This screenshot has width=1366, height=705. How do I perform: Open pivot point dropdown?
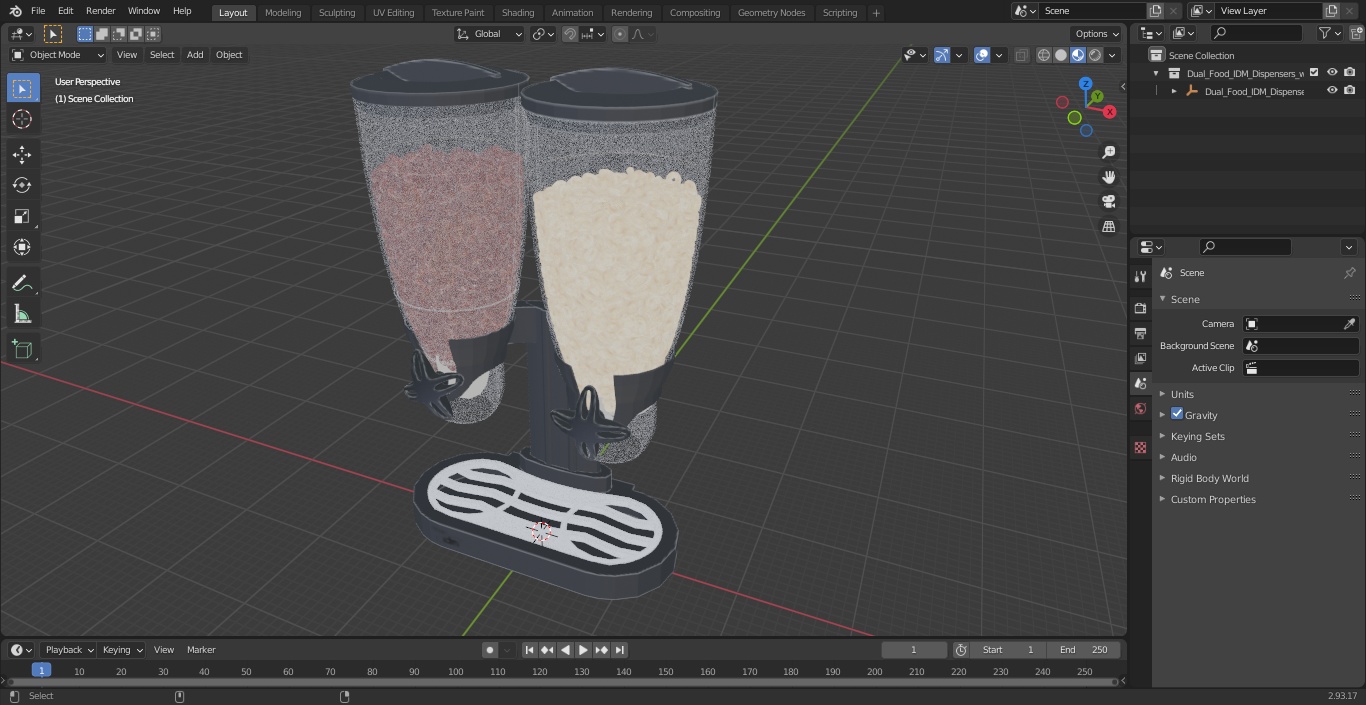(x=543, y=34)
